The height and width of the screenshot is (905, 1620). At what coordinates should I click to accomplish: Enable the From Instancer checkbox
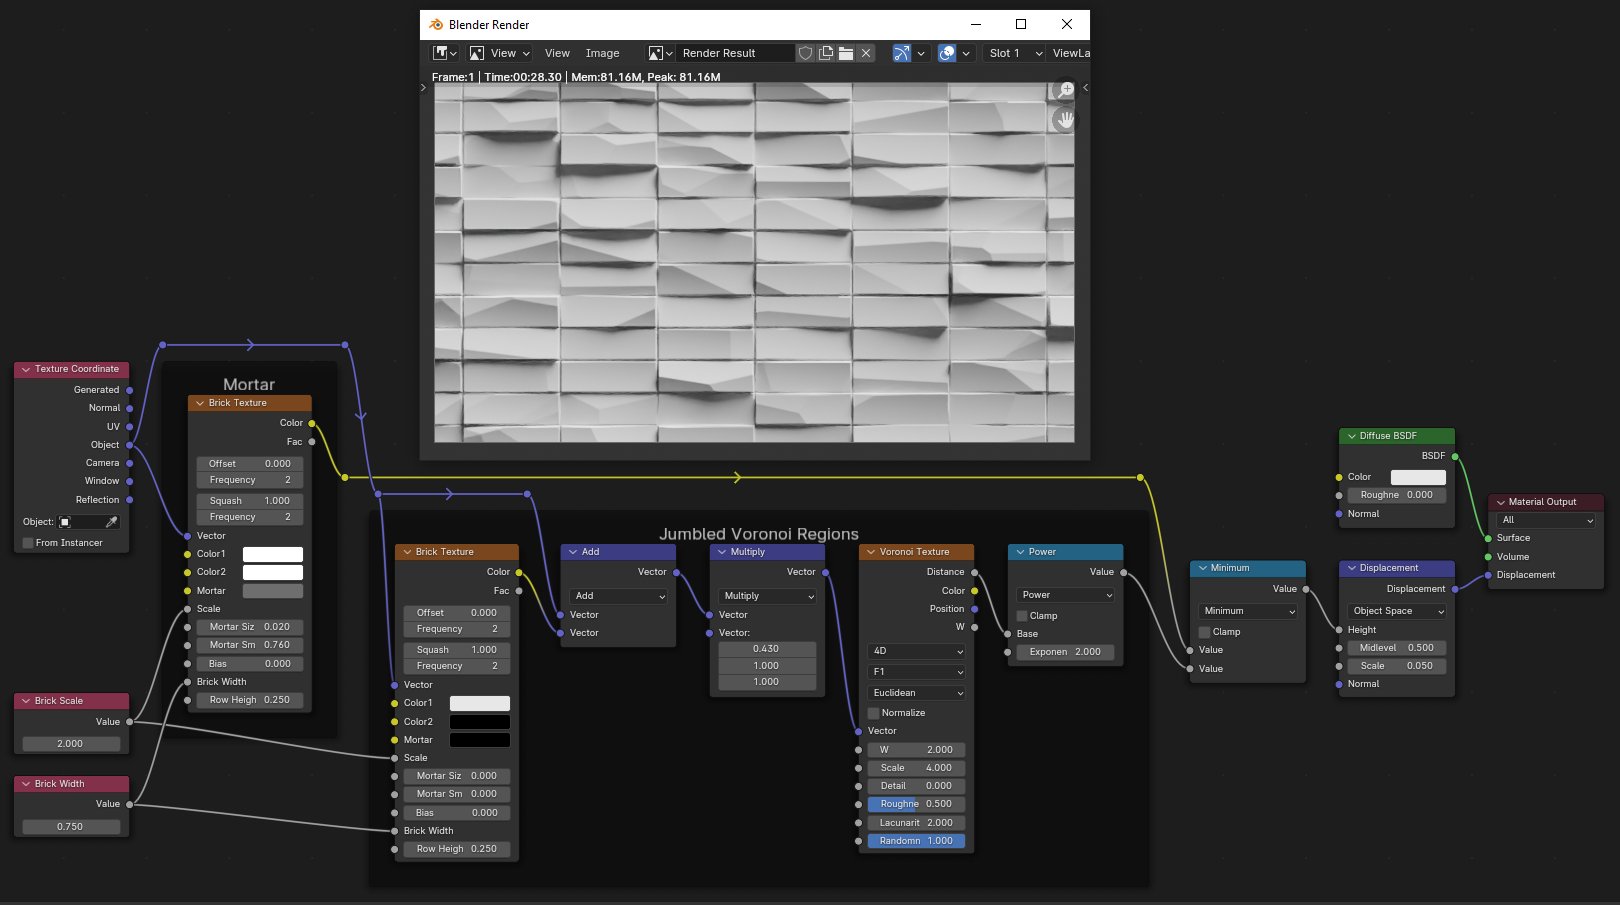(28, 543)
